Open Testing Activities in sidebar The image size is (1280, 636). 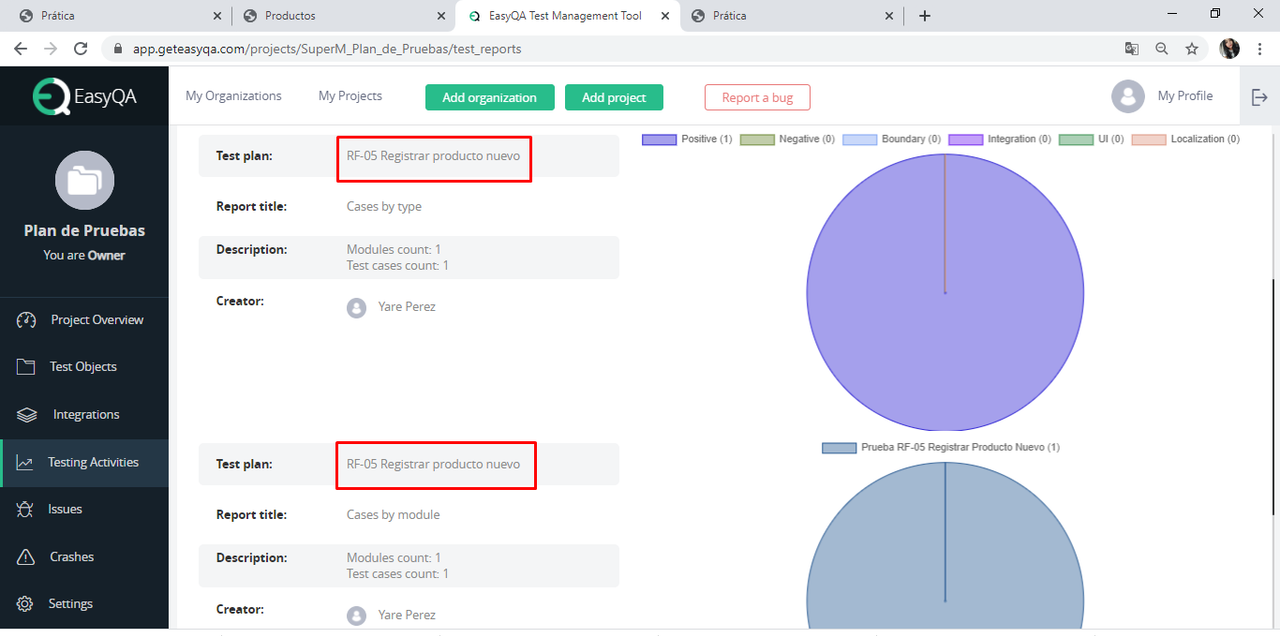point(84,462)
